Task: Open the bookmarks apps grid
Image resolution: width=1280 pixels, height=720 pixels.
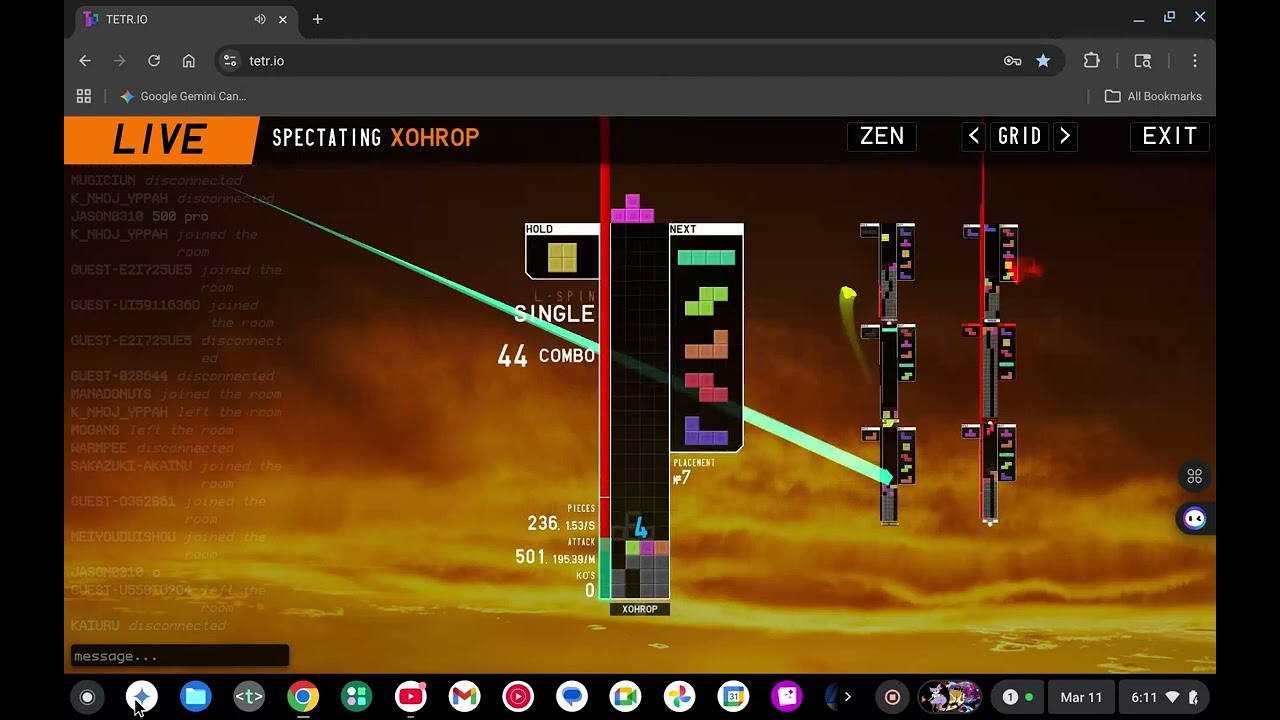Action: click(x=84, y=96)
